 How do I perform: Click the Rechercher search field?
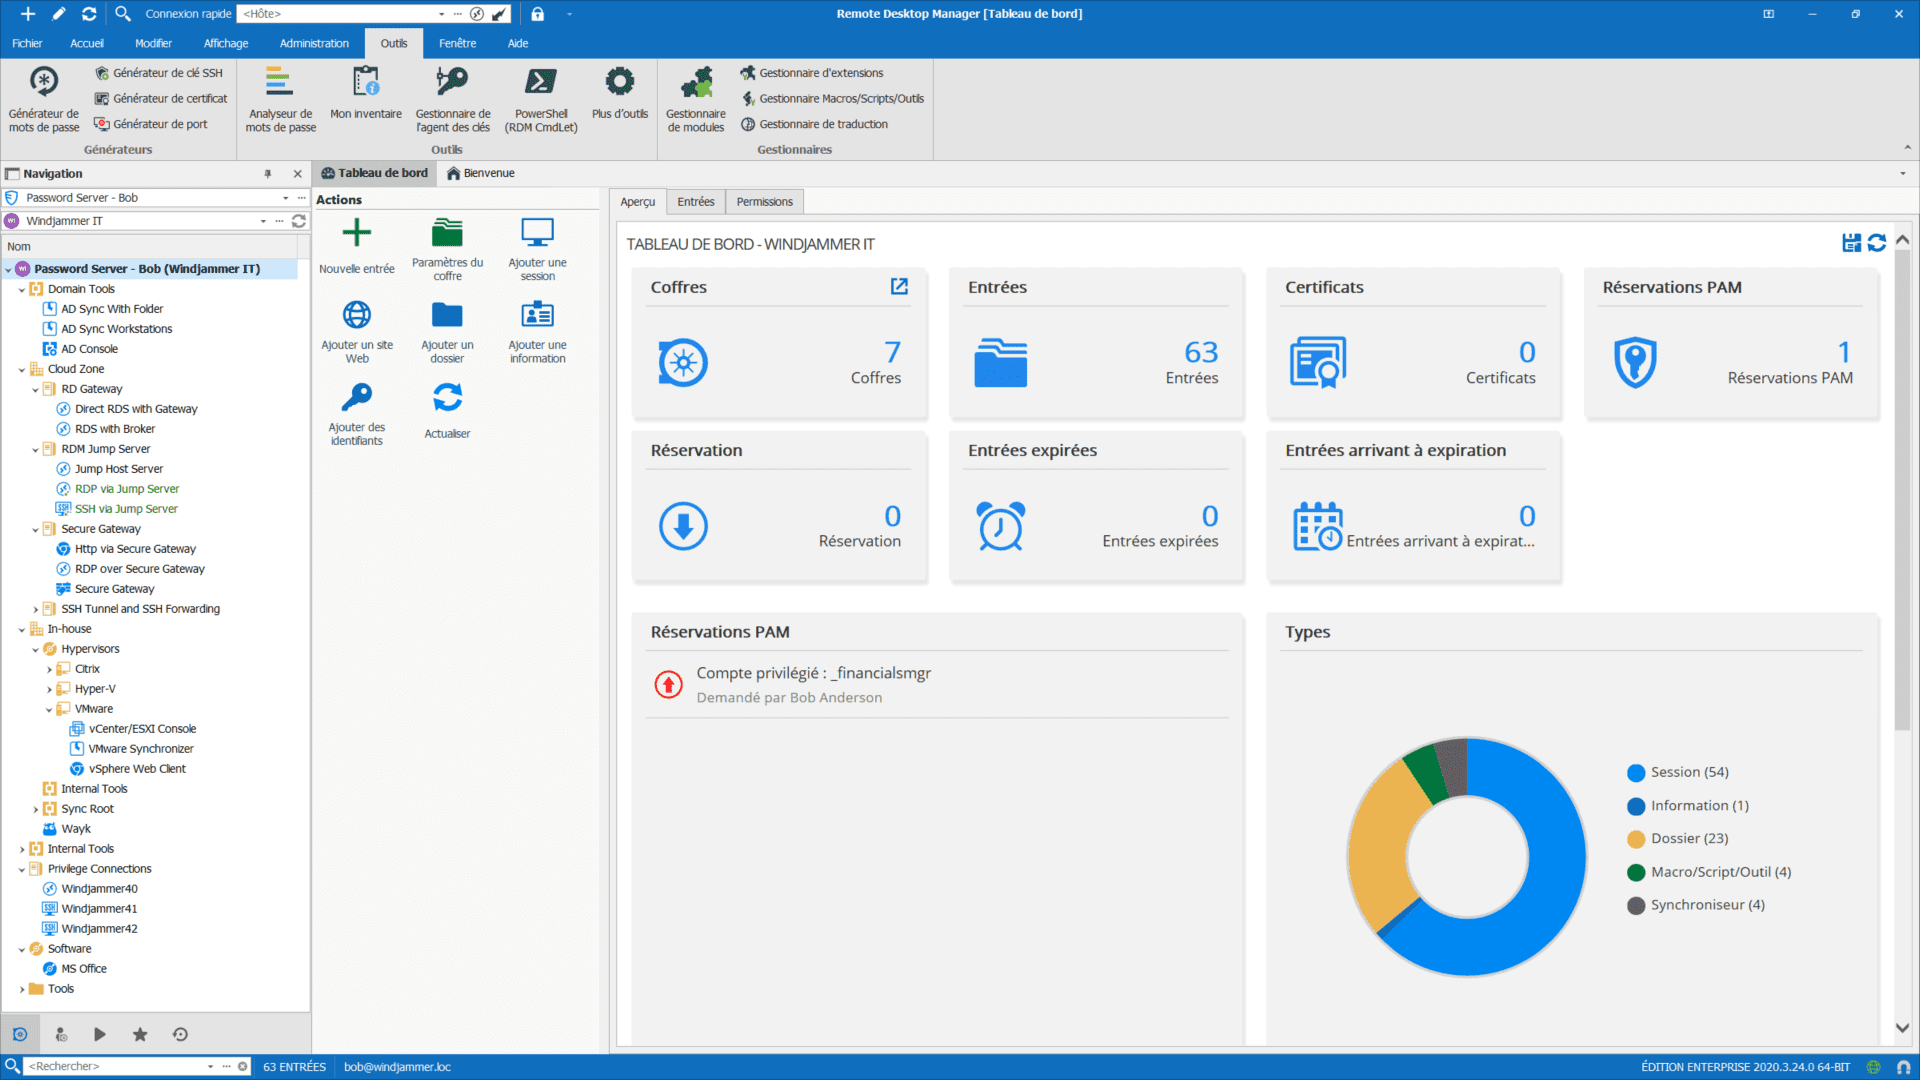tap(115, 1066)
